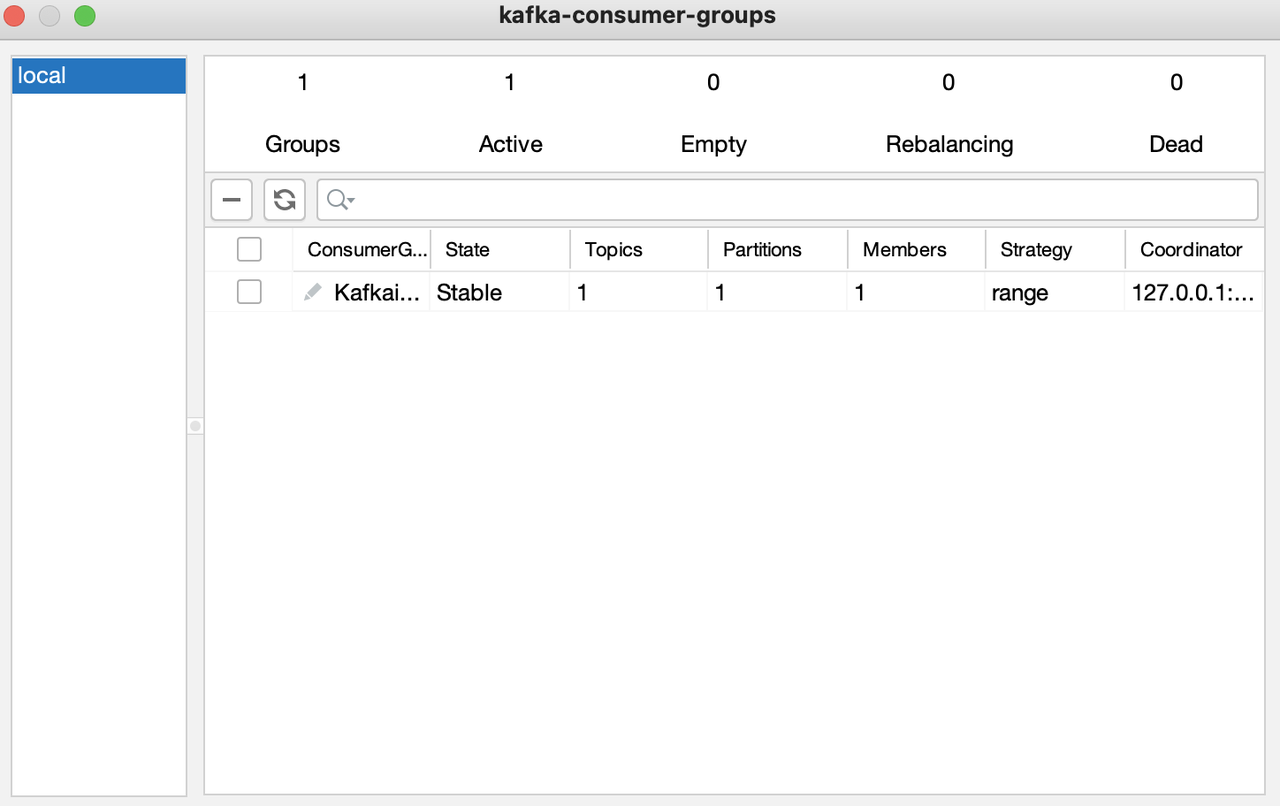Refresh the consumer groups list
The height and width of the screenshot is (806, 1280).
coord(284,199)
